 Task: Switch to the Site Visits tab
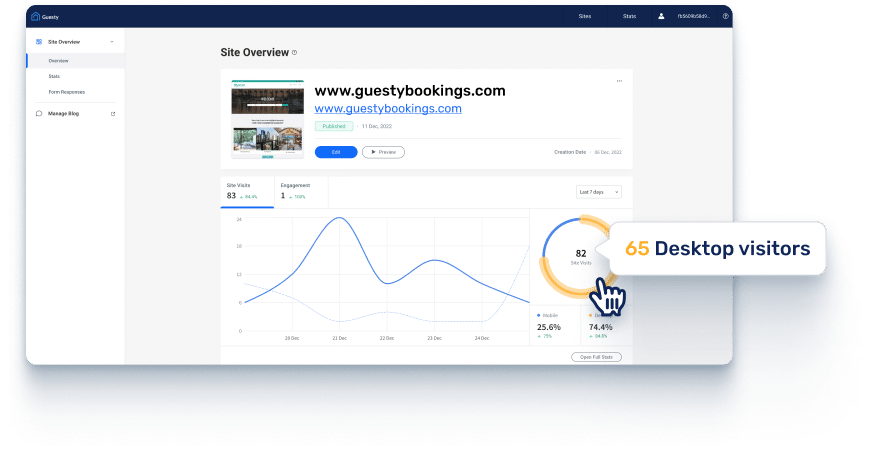pos(247,192)
